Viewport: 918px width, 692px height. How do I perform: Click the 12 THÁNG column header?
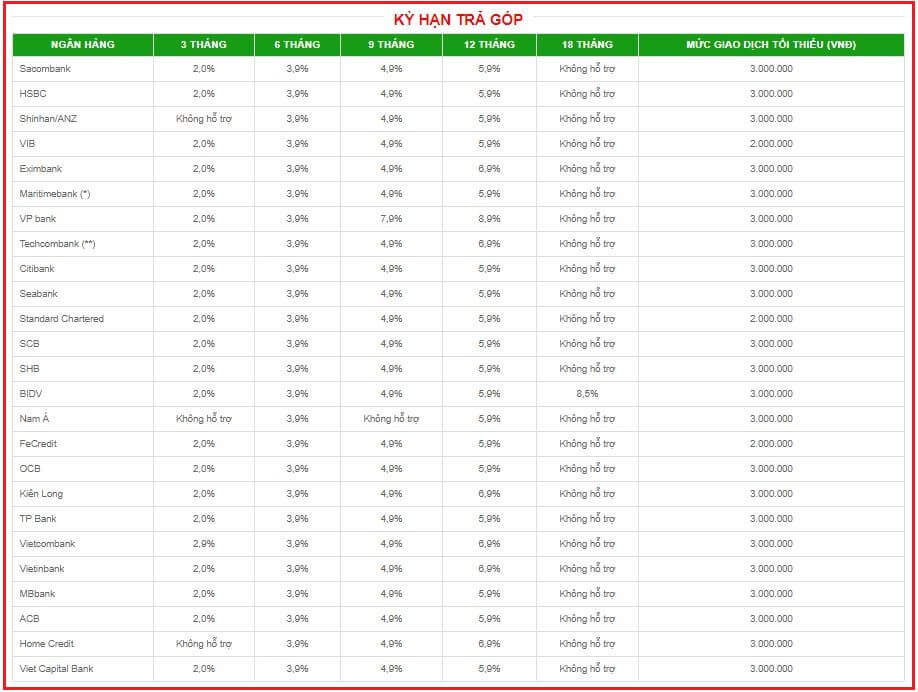point(489,44)
